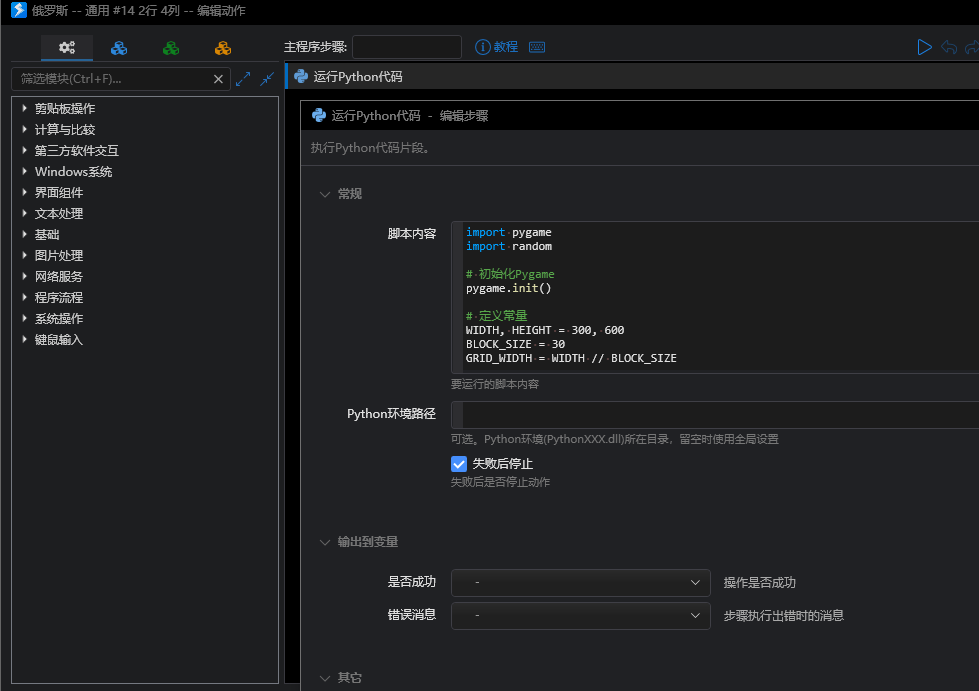This screenshot has height=691, width=979.
Task: Expand the 第三方软件交互 tree node
Action: pos(24,150)
